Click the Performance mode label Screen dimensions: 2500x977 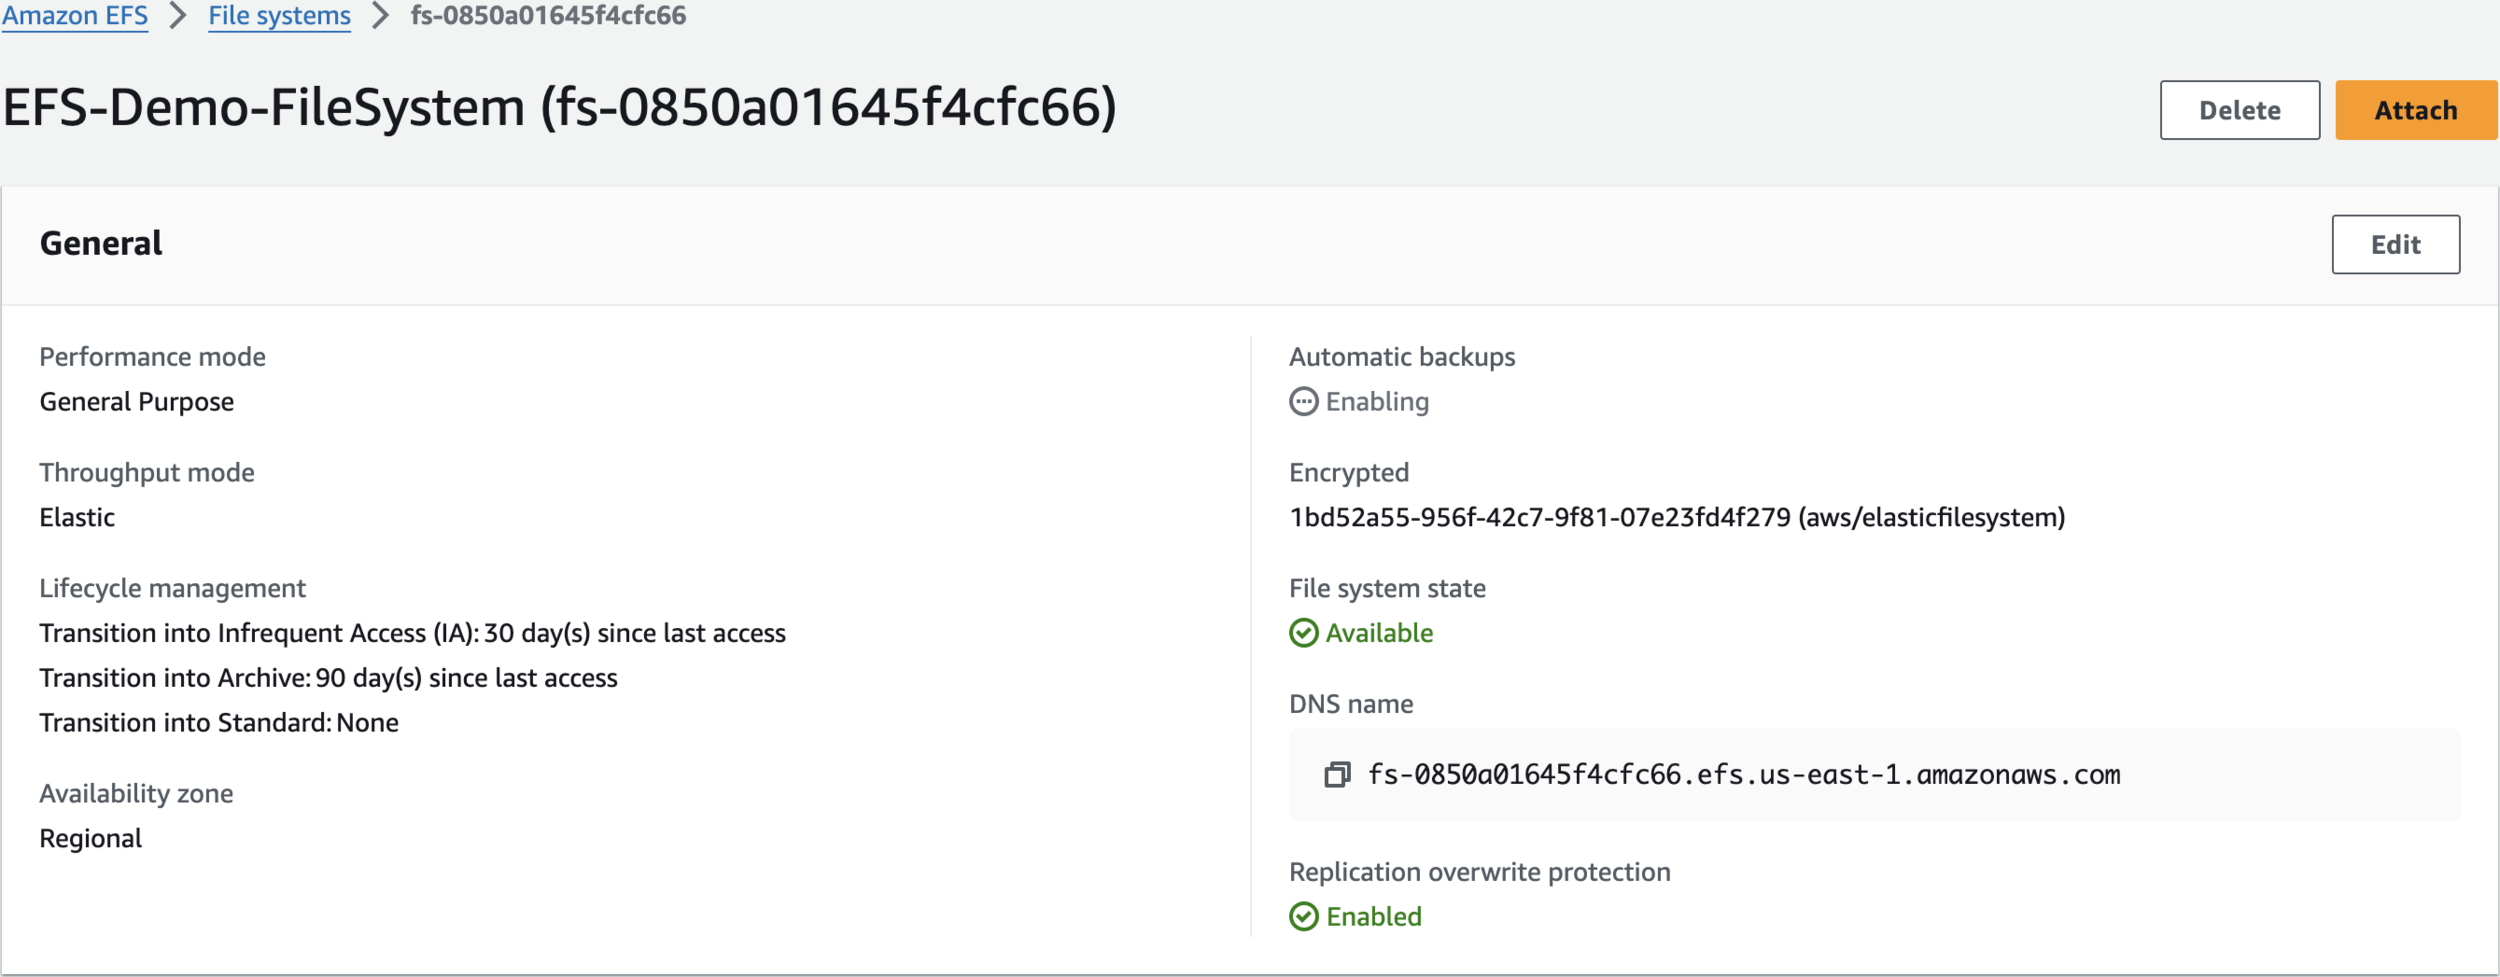(x=152, y=357)
